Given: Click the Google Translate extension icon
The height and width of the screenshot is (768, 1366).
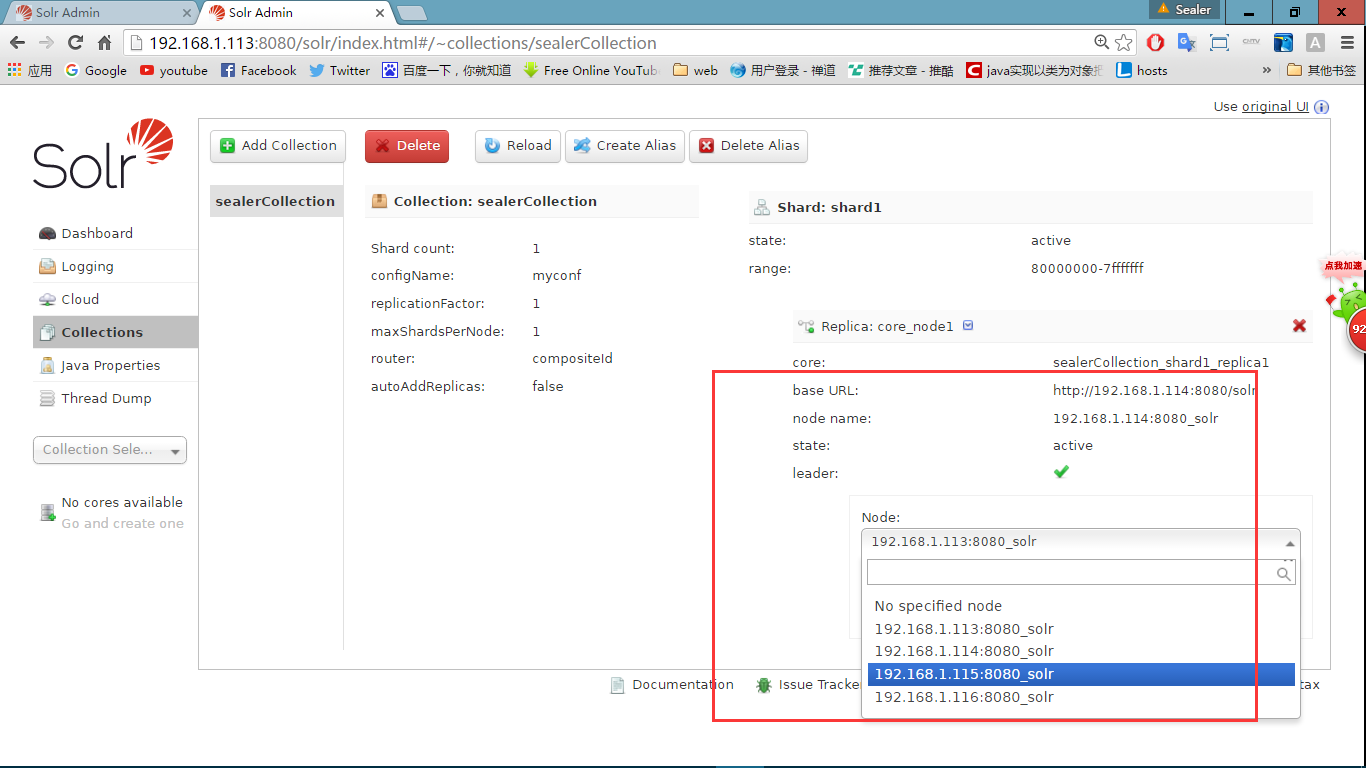Looking at the screenshot, I should [x=1187, y=43].
